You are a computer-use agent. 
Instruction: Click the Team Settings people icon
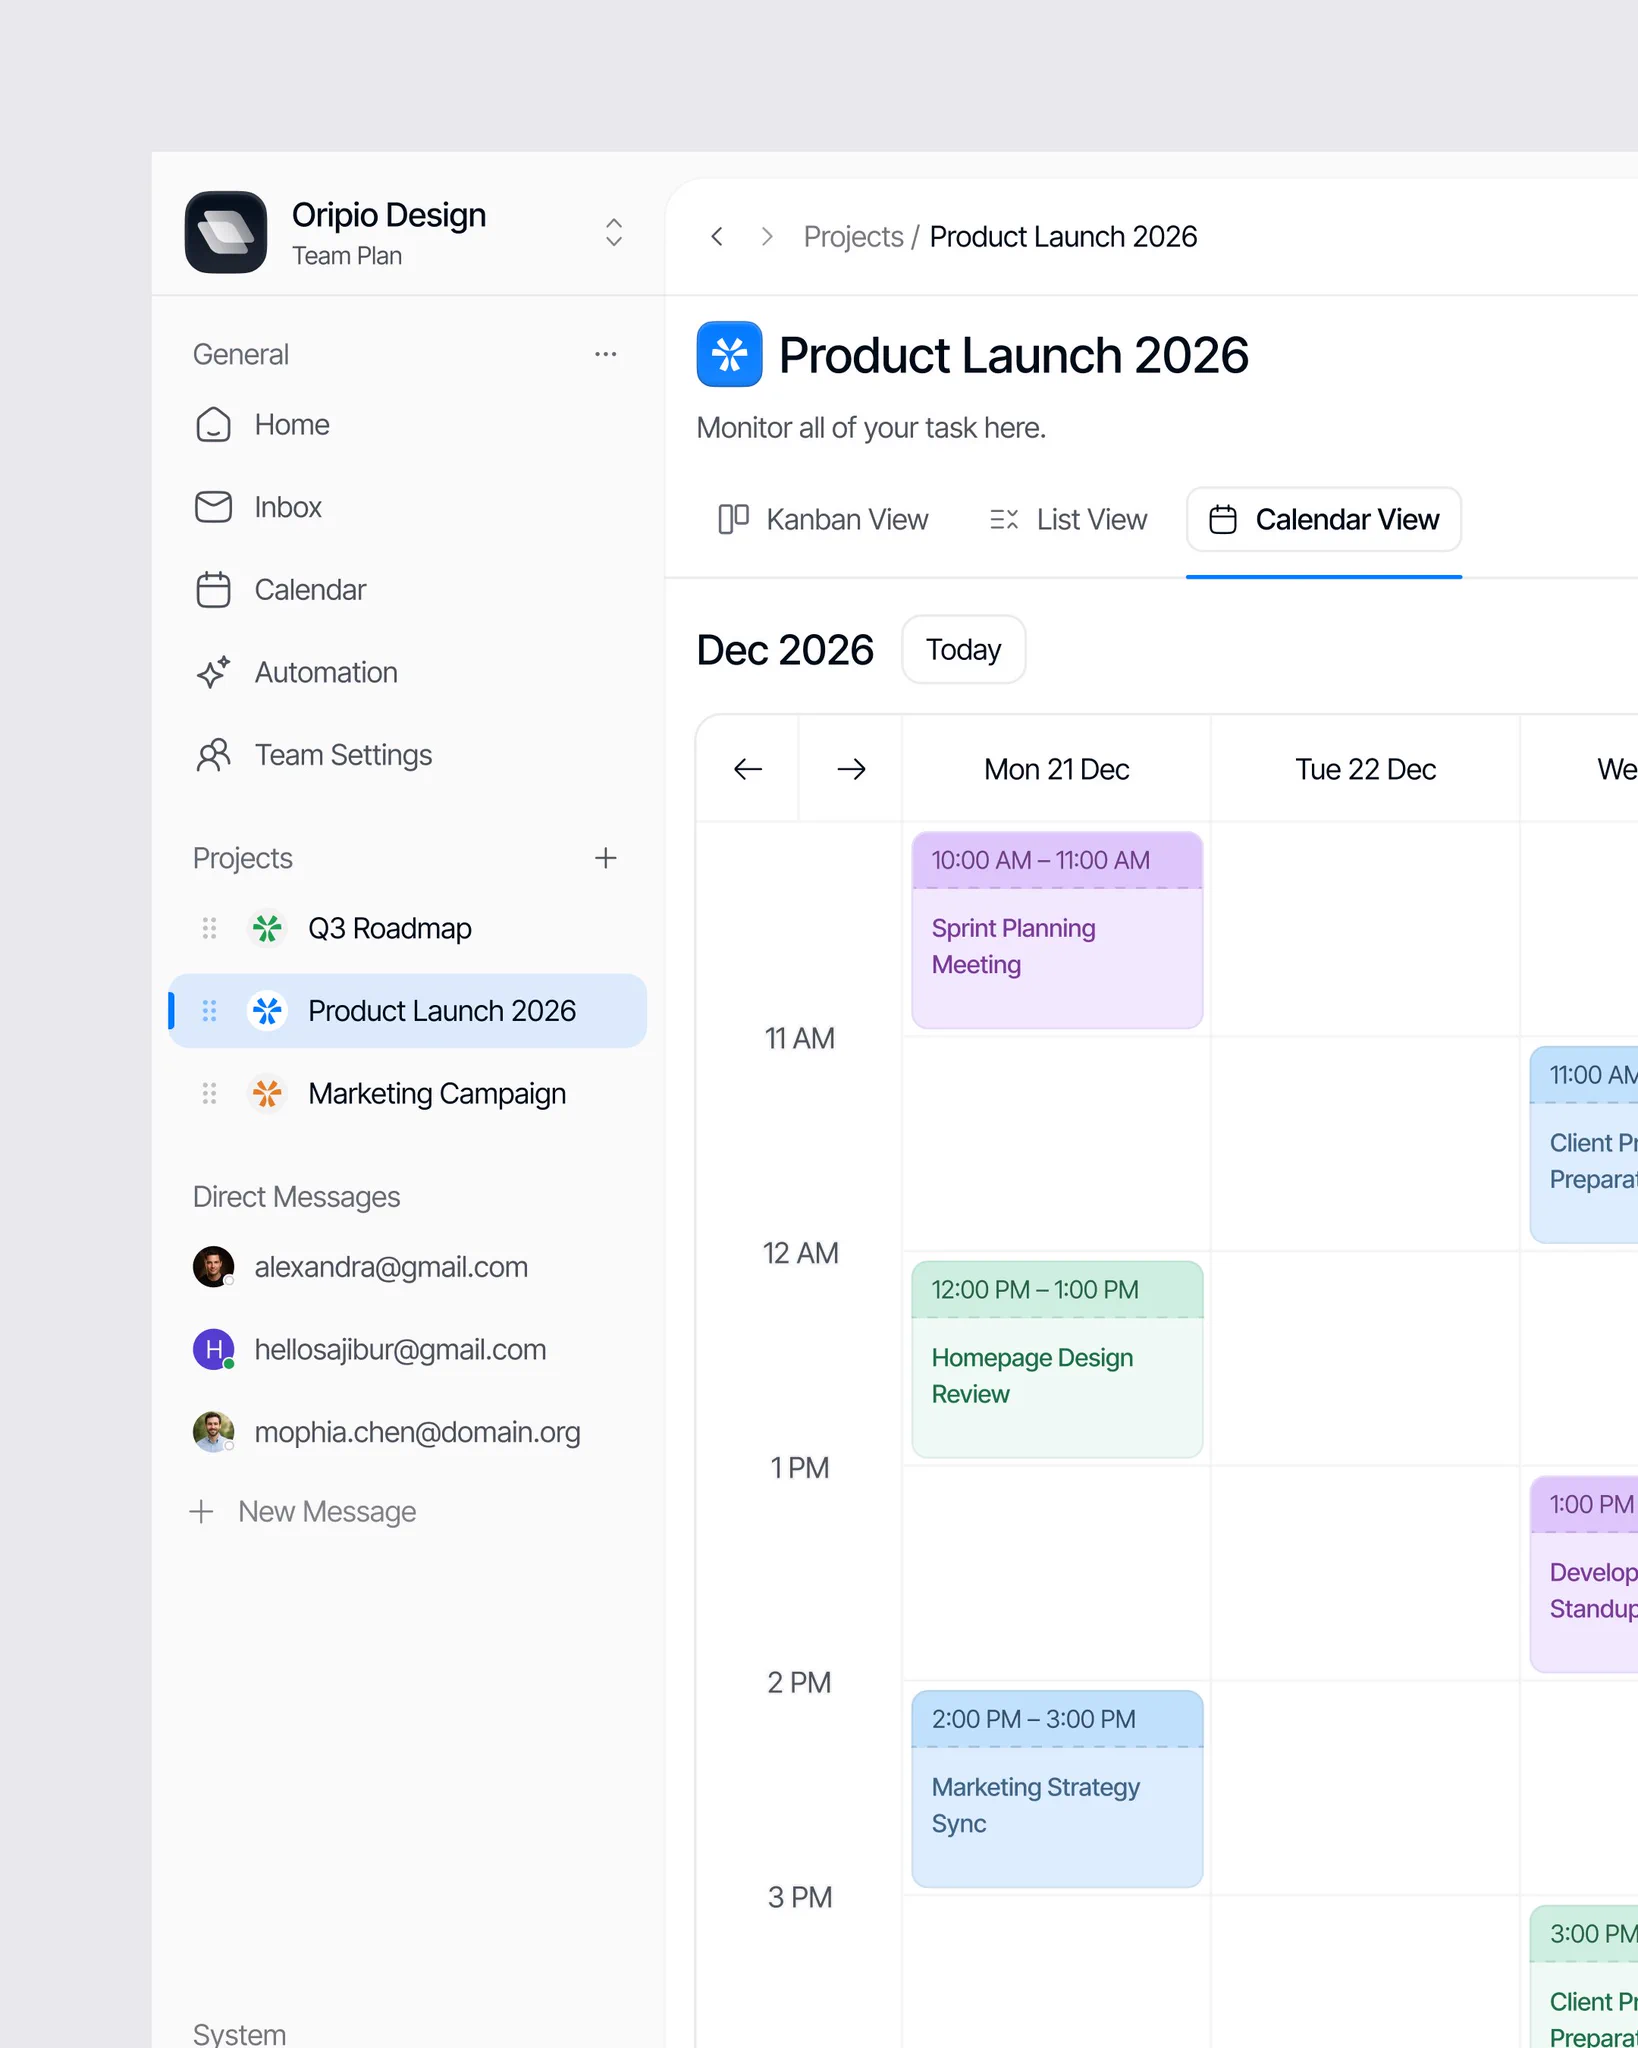[213, 755]
